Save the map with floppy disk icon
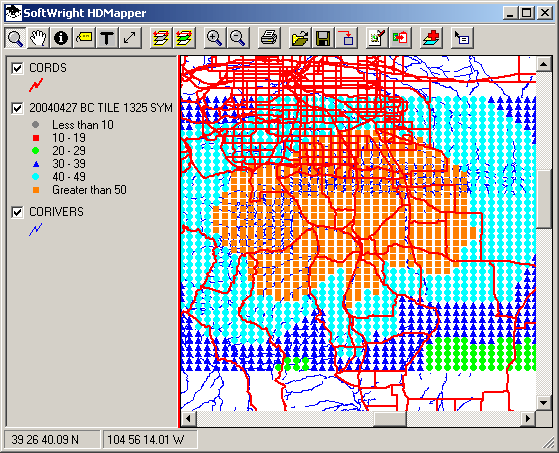 (x=323, y=38)
